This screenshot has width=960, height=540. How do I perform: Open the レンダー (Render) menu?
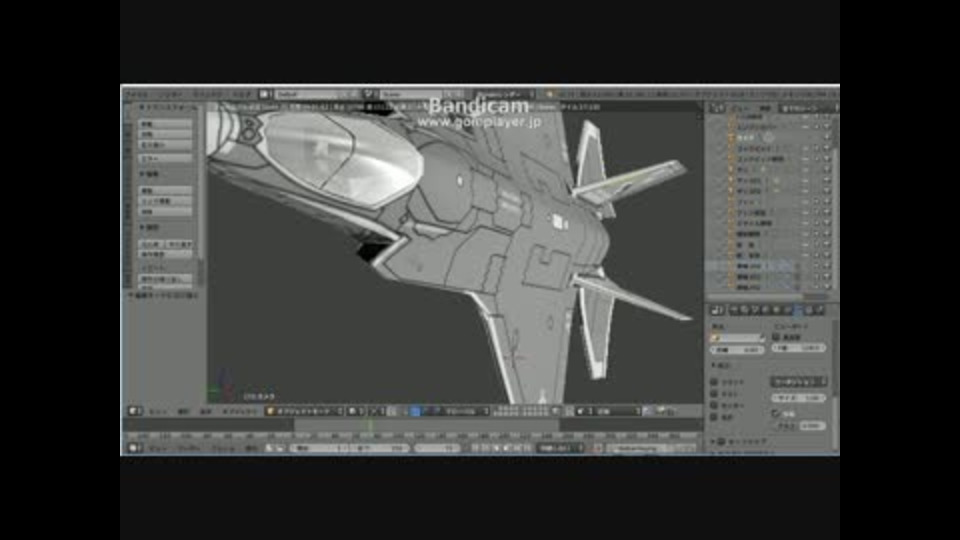[170, 94]
